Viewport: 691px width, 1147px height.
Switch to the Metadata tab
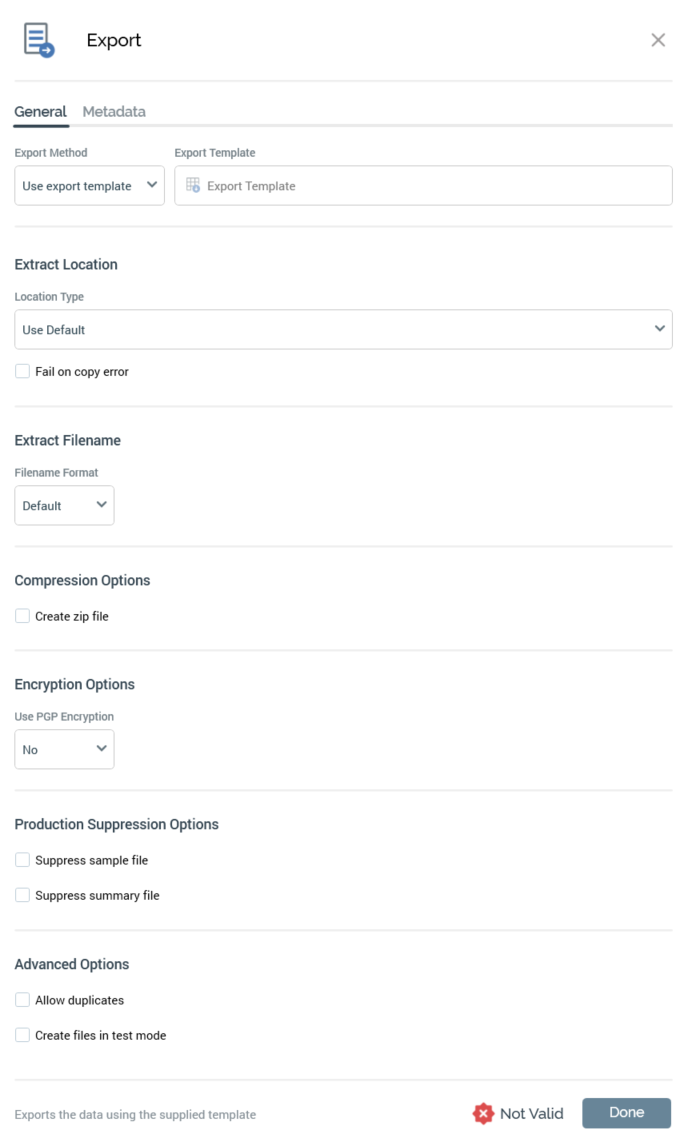click(x=114, y=112)
